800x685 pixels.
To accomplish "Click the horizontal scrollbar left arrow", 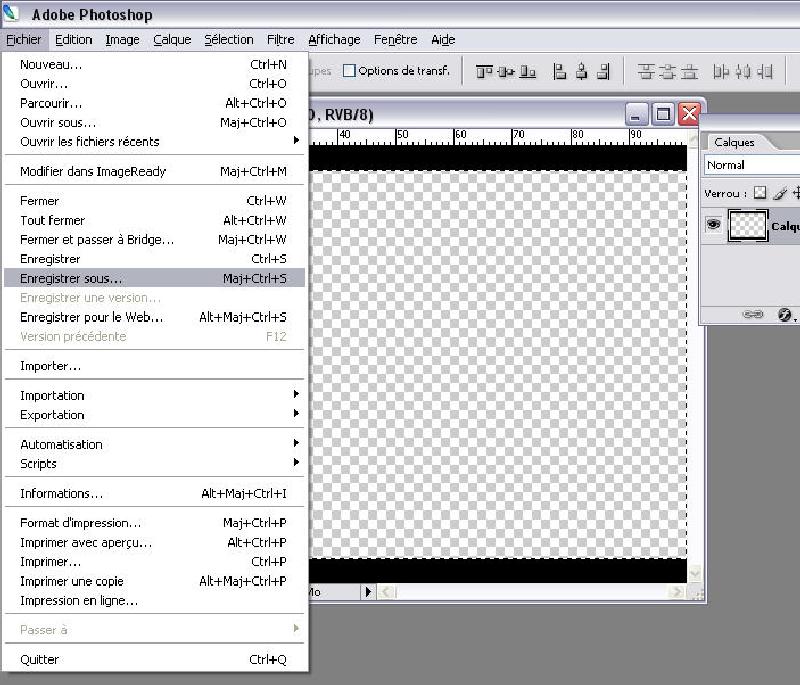I will [x=385, y=592].
